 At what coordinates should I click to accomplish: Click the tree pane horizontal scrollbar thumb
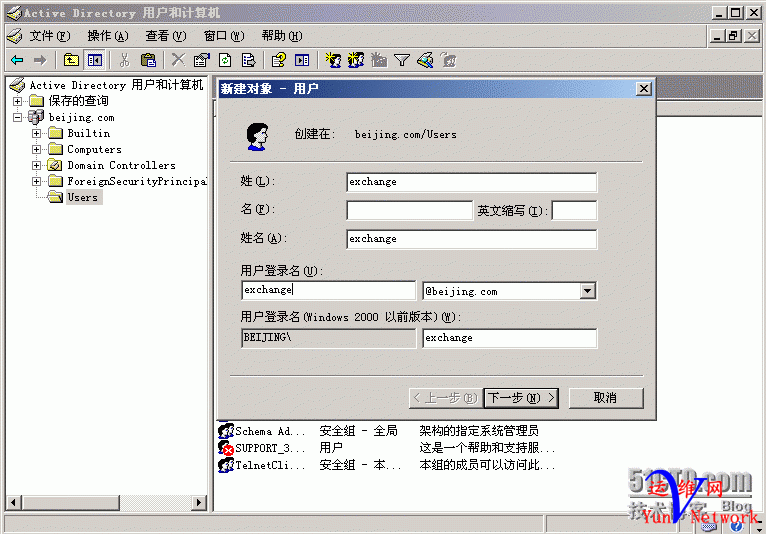point(70,502)
